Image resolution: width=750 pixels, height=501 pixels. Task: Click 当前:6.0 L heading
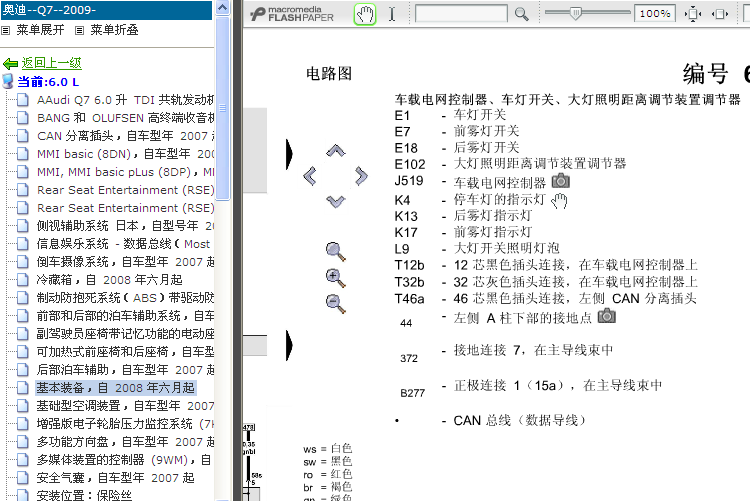click(x=48, y=82)
